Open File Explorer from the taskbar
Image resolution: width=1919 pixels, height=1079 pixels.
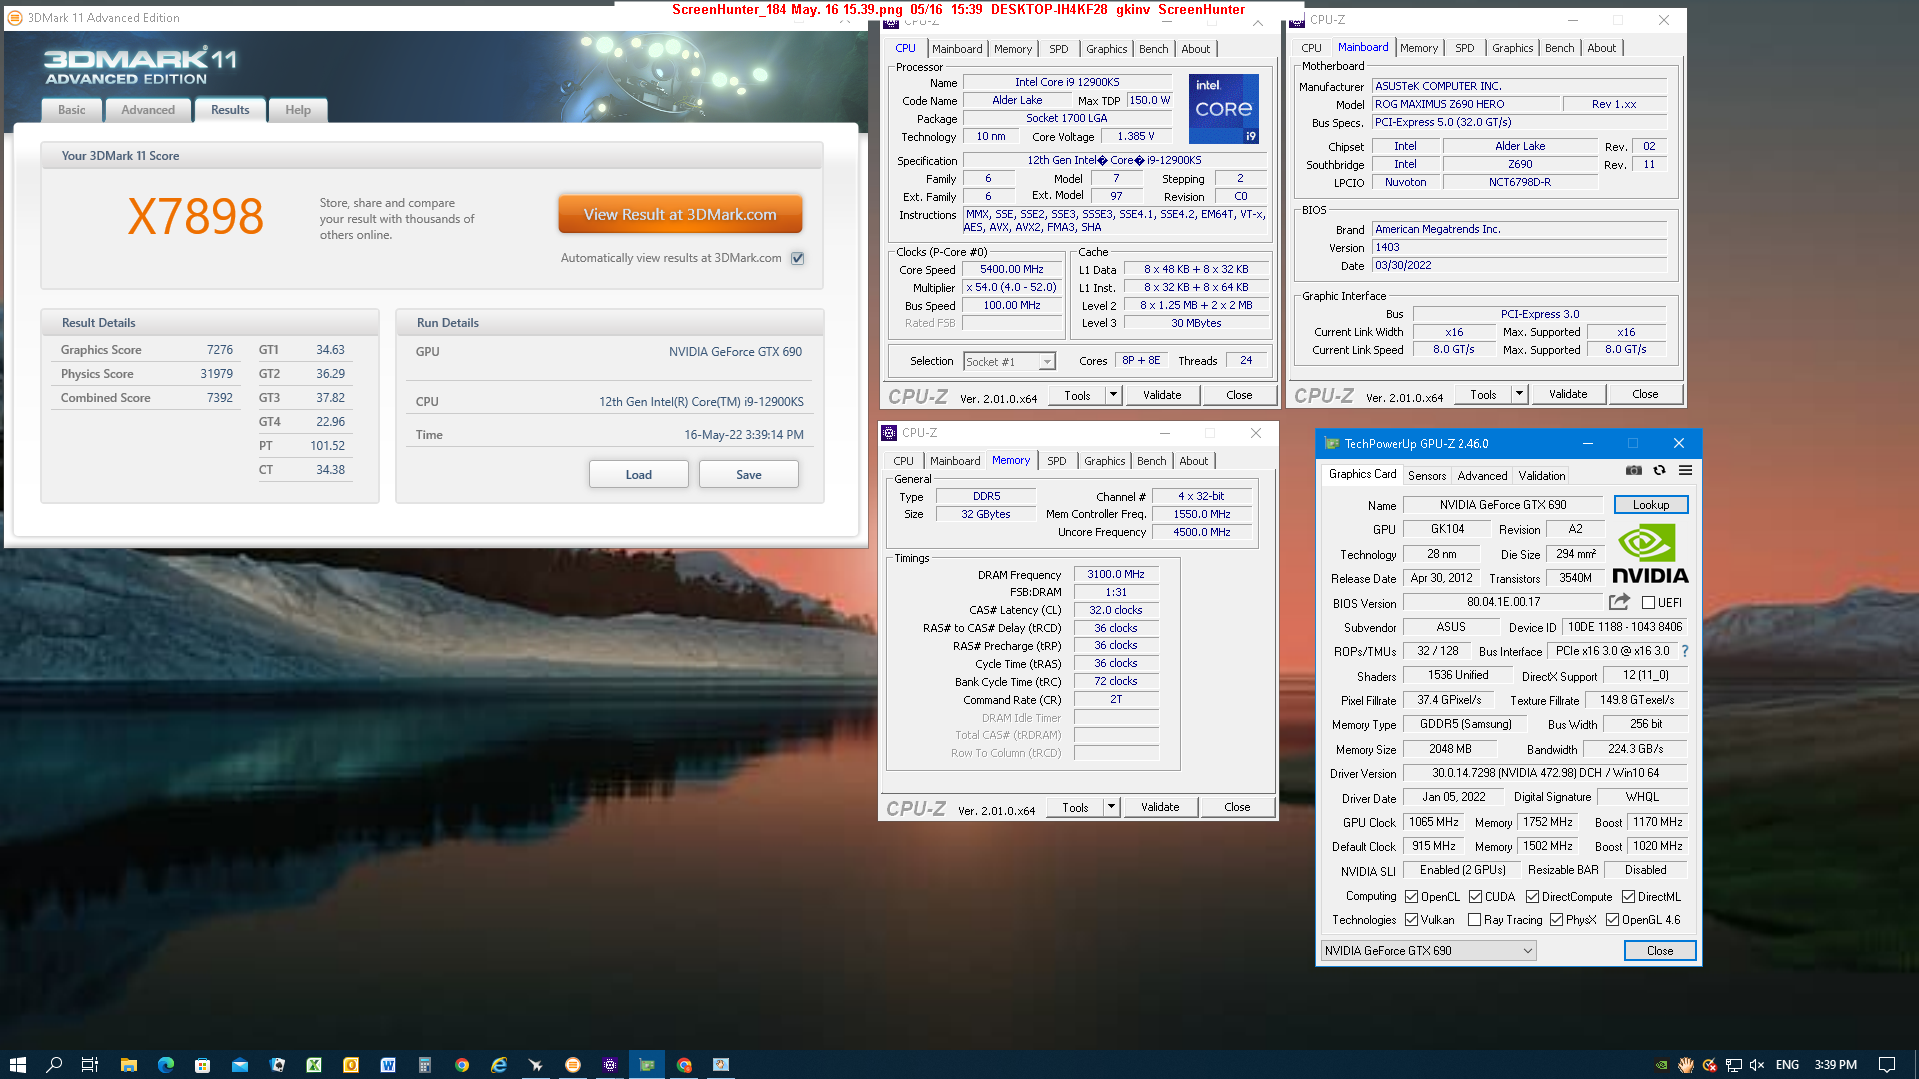coord(128,1064)
